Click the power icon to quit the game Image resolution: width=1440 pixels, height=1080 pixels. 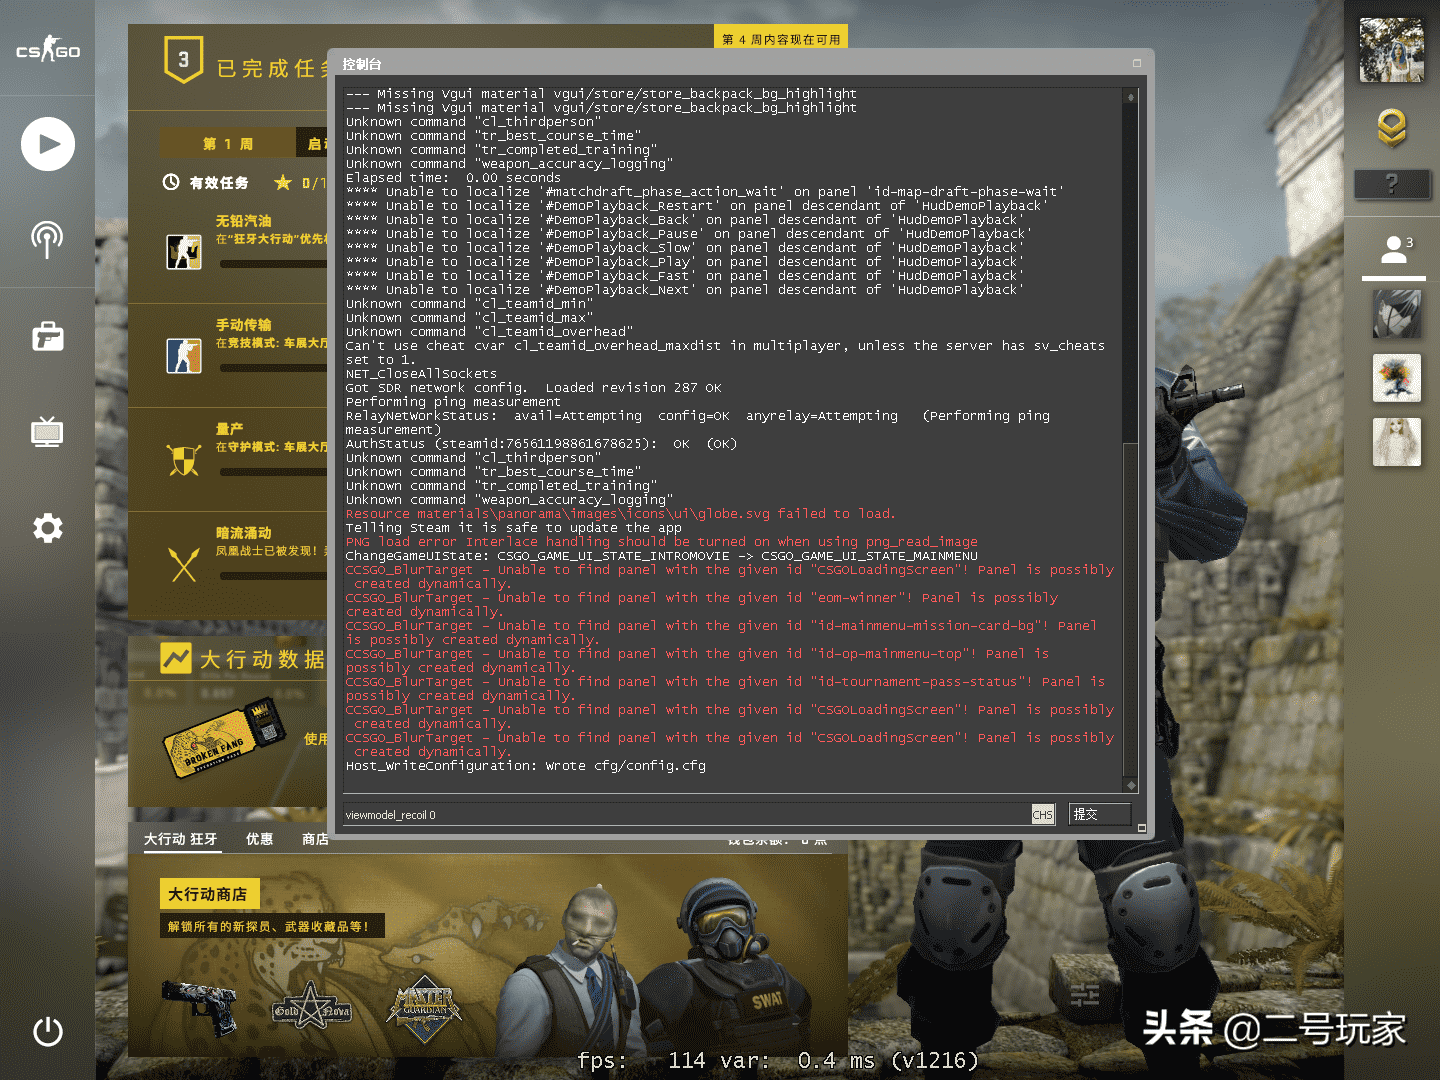[x=48, y=1031]
